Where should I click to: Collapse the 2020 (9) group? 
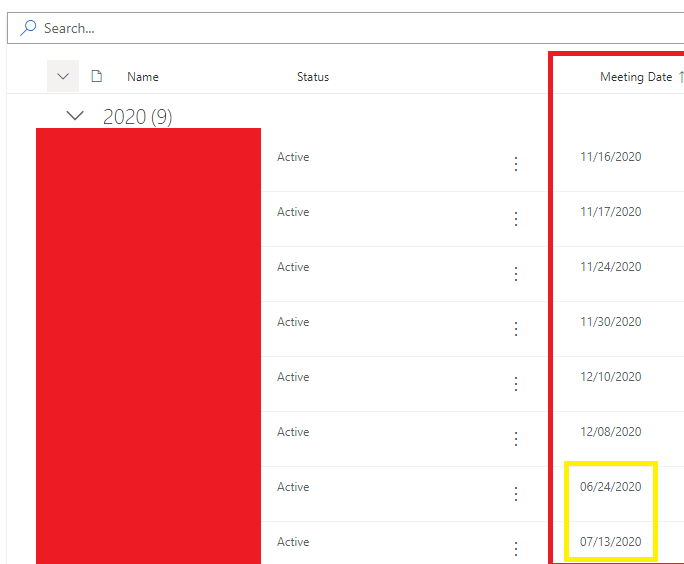75,116
